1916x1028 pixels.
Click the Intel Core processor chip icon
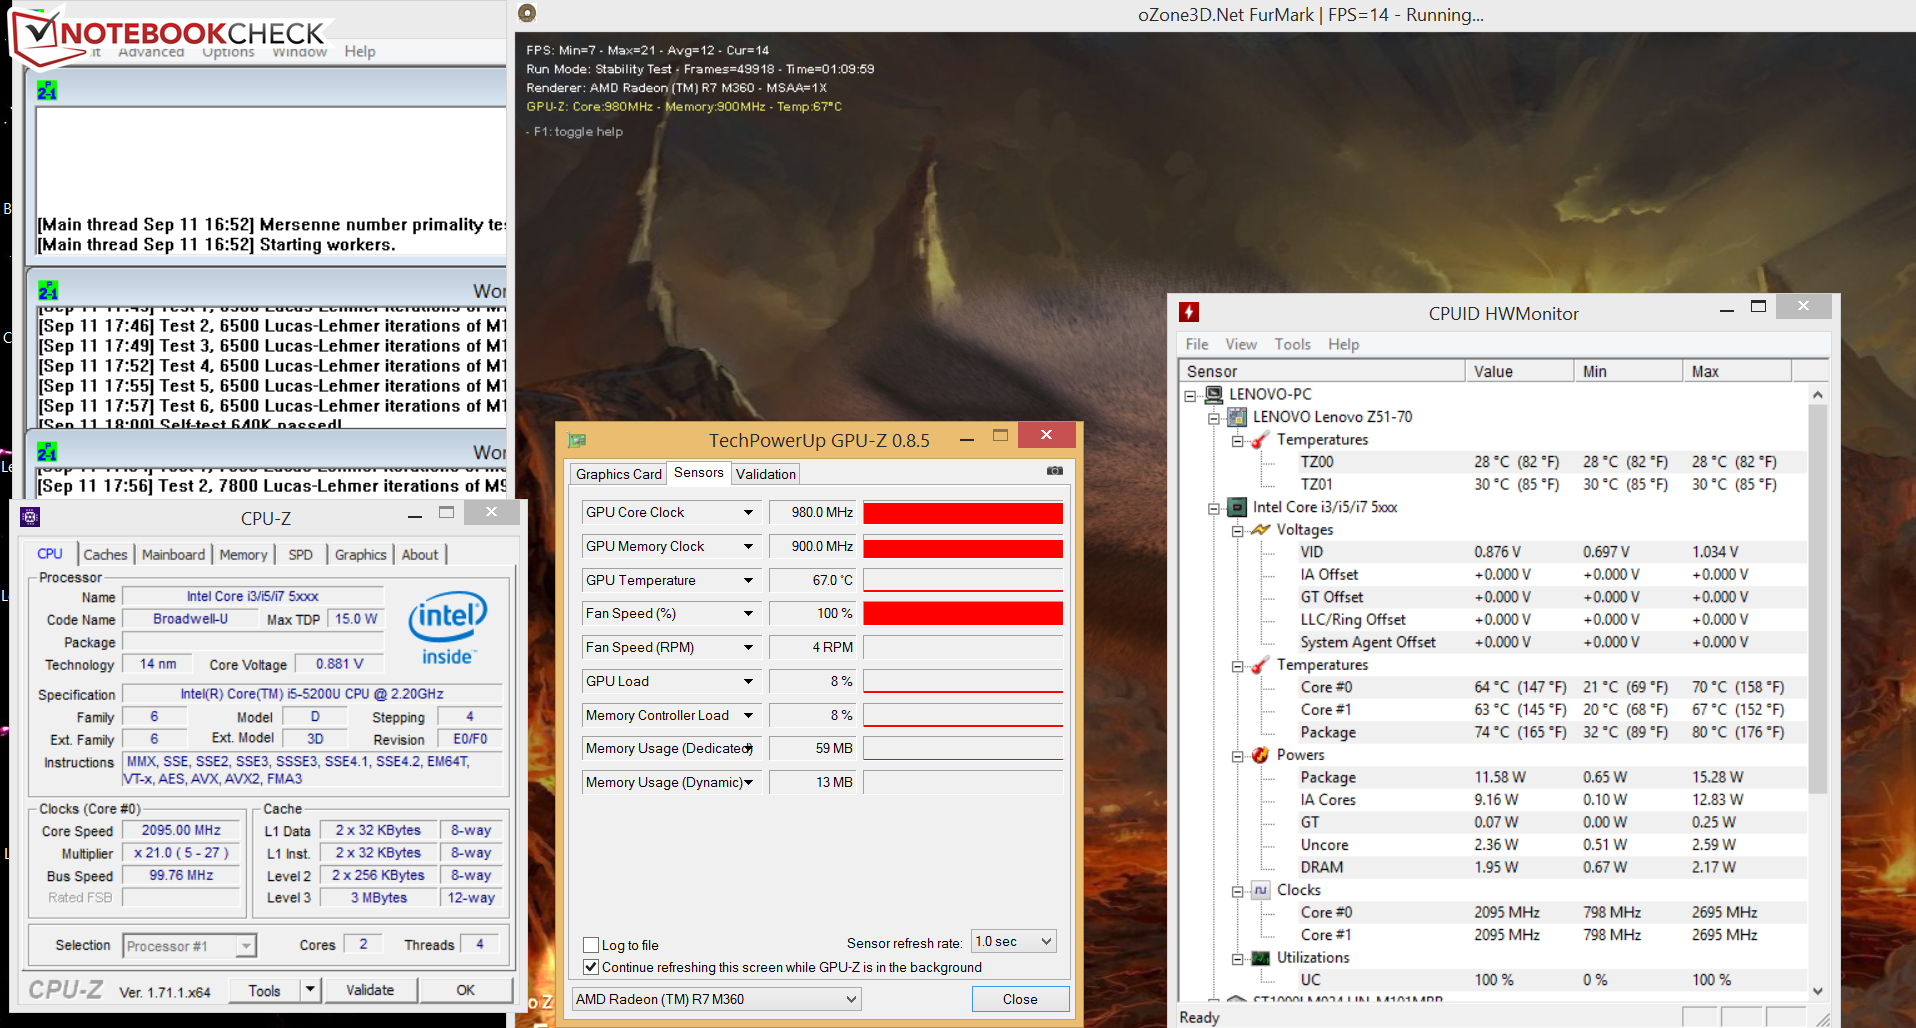point(1237,507)
